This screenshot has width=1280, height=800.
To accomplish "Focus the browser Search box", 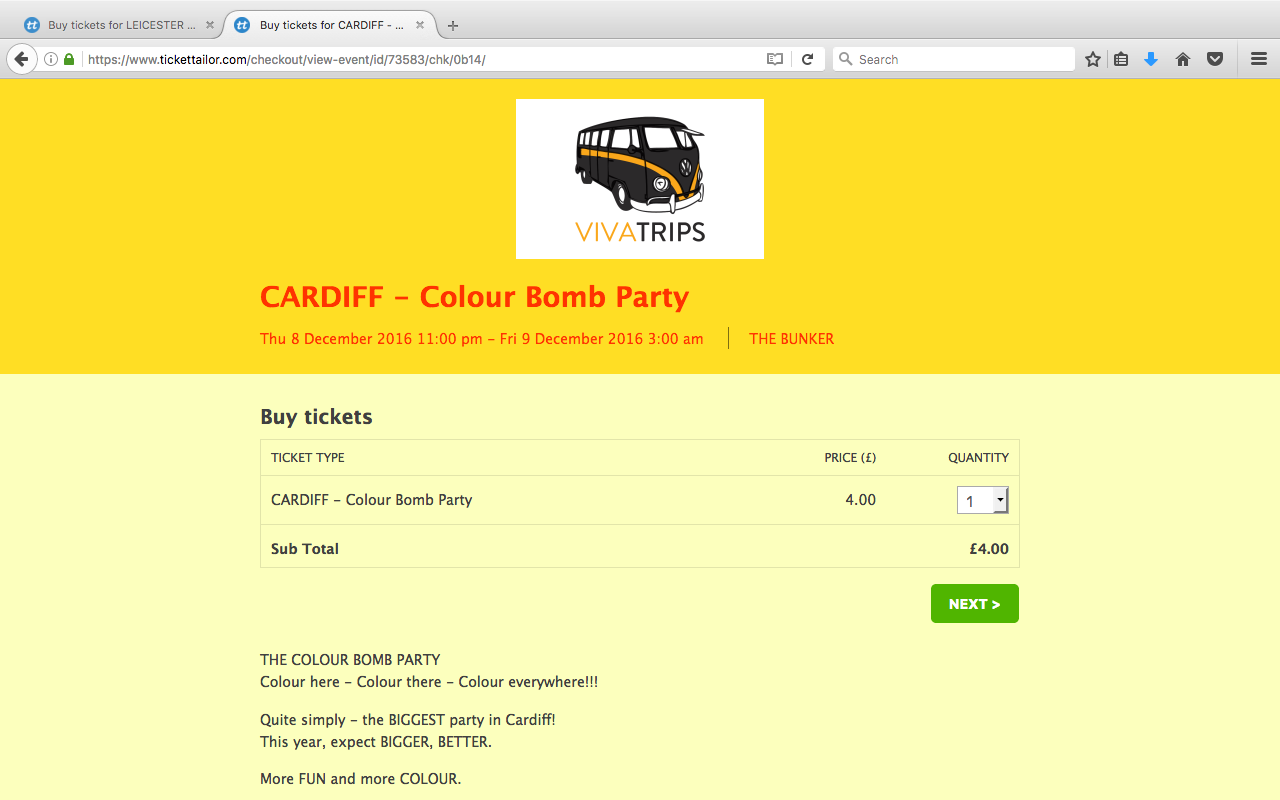I will click(x=954, y=59).
